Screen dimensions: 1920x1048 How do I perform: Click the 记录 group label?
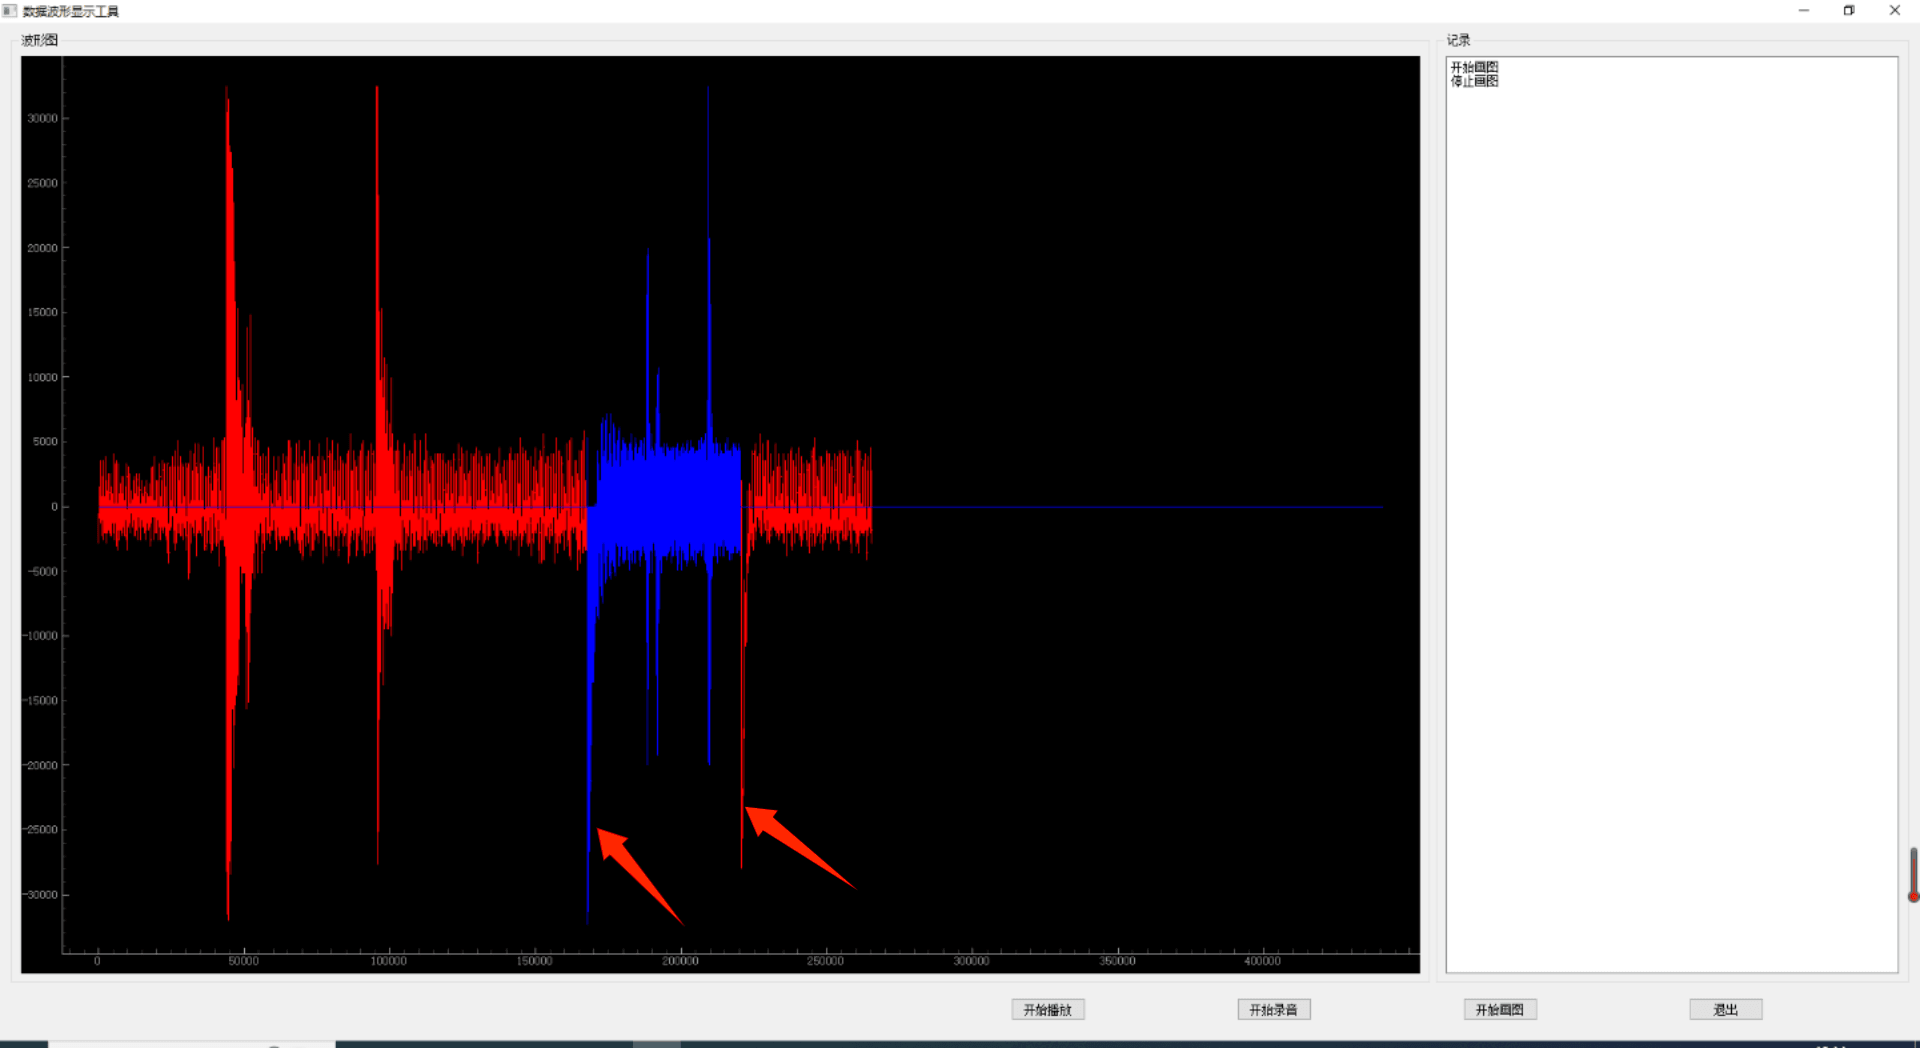pyautogui.click(x=1458, y=40)
